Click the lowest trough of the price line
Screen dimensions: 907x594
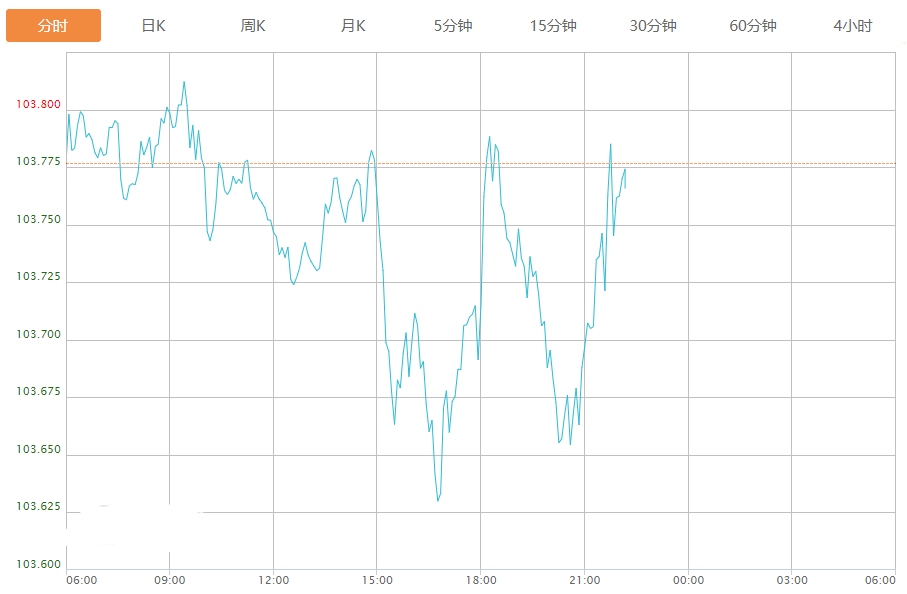438,500
